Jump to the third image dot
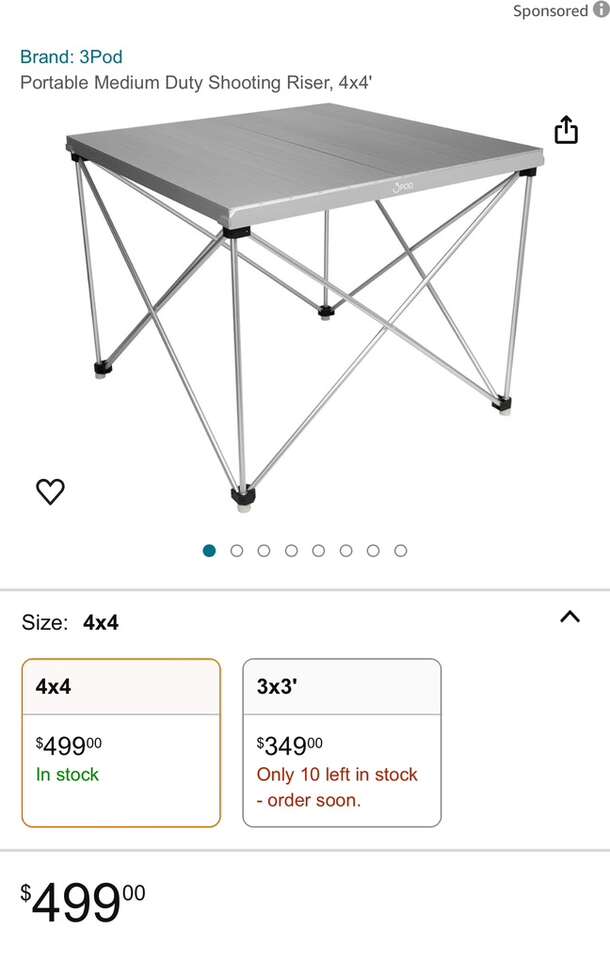The height and width of the screenshot is (960, 610). tap(264, 550)
